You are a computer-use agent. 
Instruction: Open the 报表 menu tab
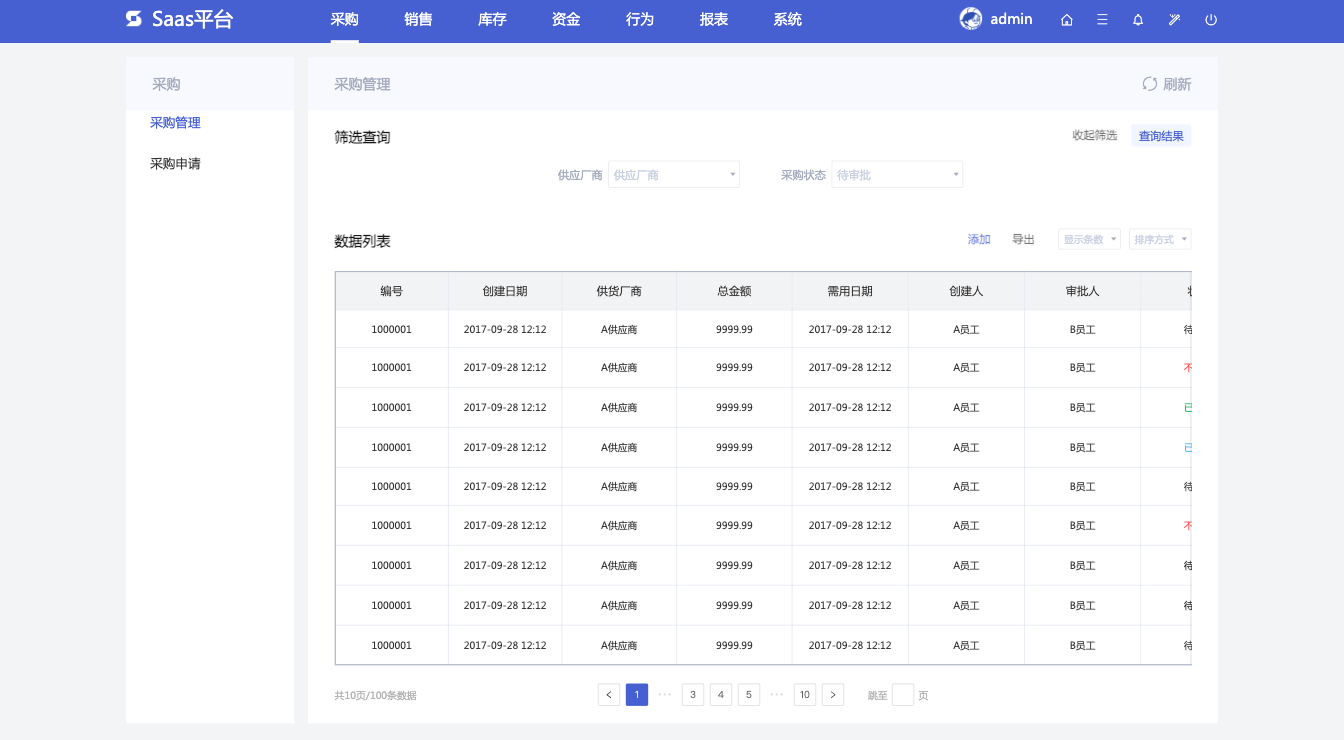coord(714,20)
